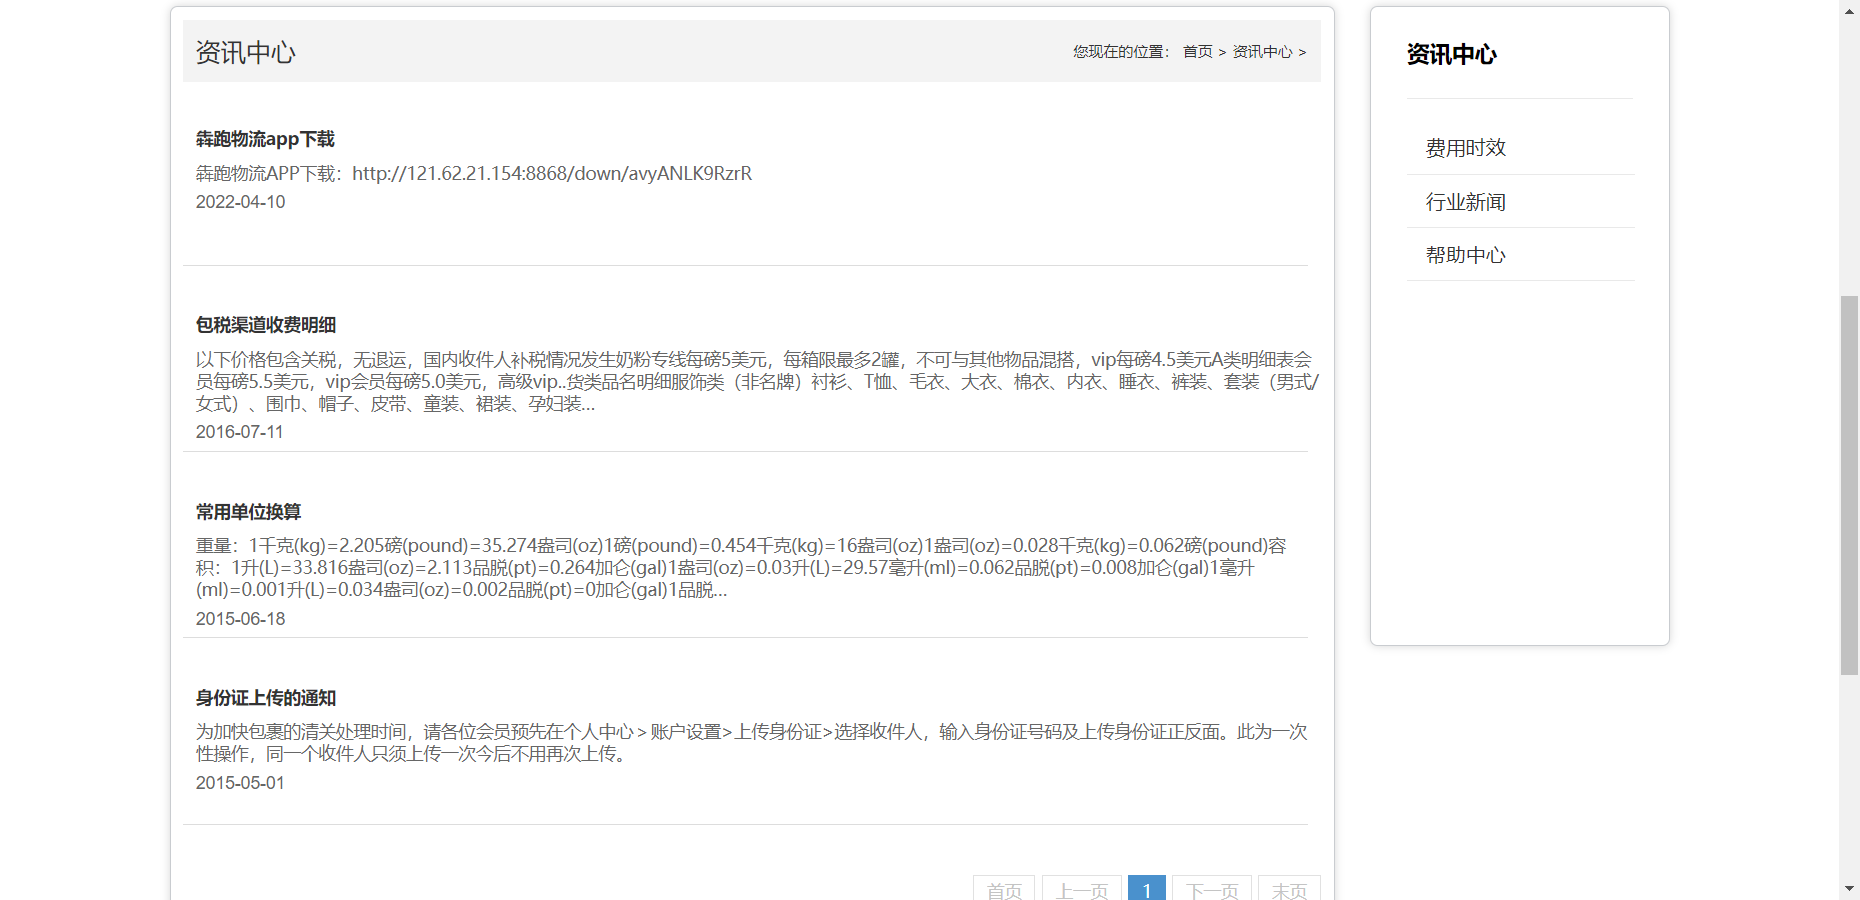Viewport: 1860px width, 900px height.
Task: Jump to last page with 末页
Action: (x=1288, y=889)
